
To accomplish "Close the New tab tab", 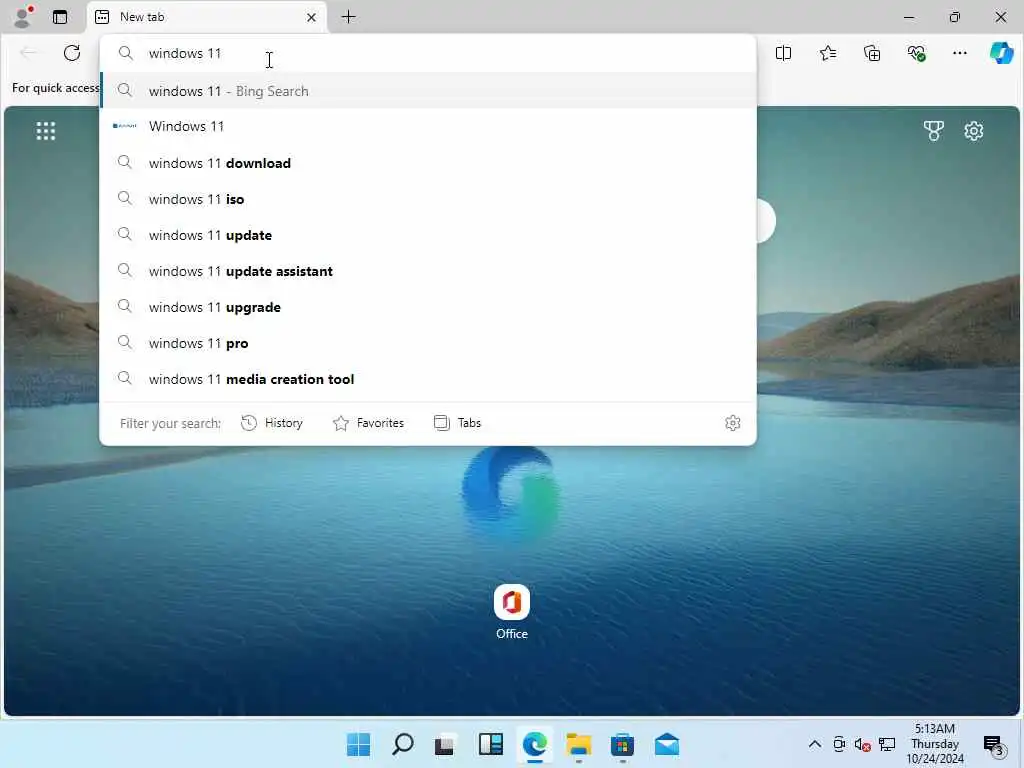I will pyautogui.click(x=312, y=18).
